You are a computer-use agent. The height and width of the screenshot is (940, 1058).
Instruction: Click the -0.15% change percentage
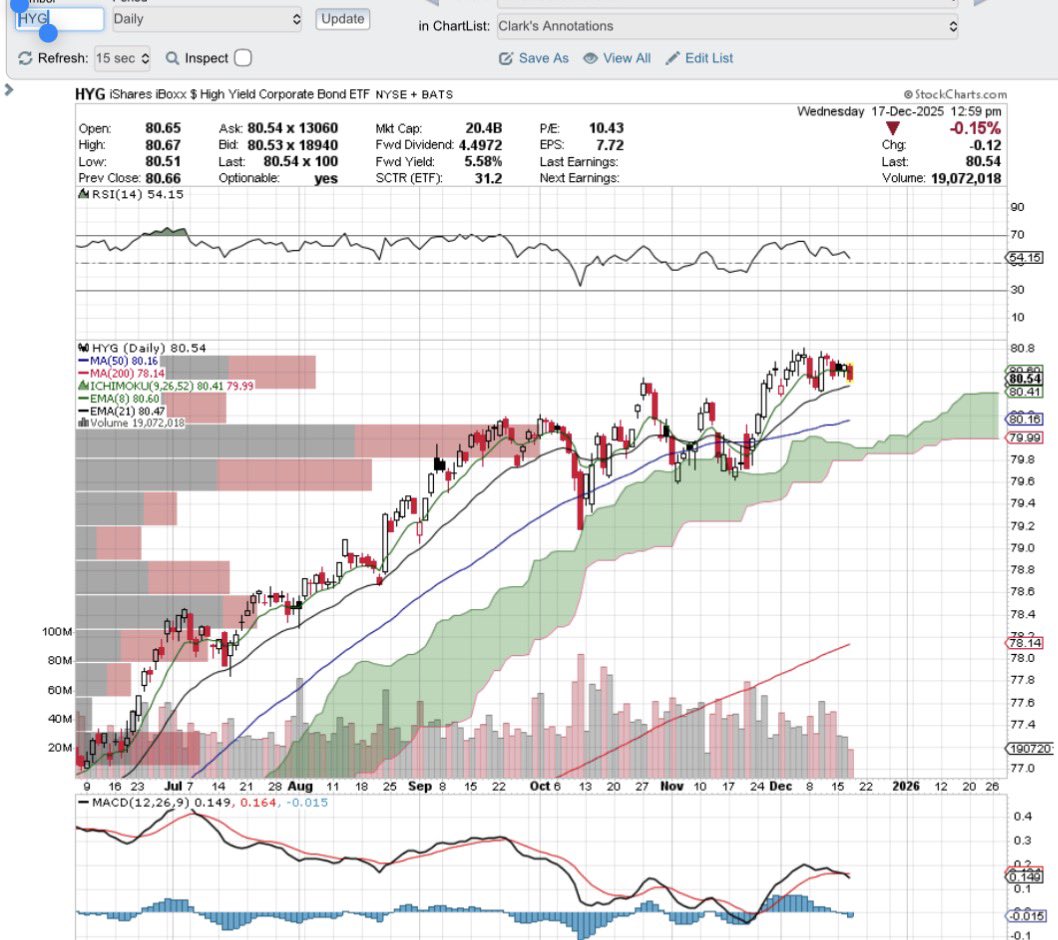(975, 128)
